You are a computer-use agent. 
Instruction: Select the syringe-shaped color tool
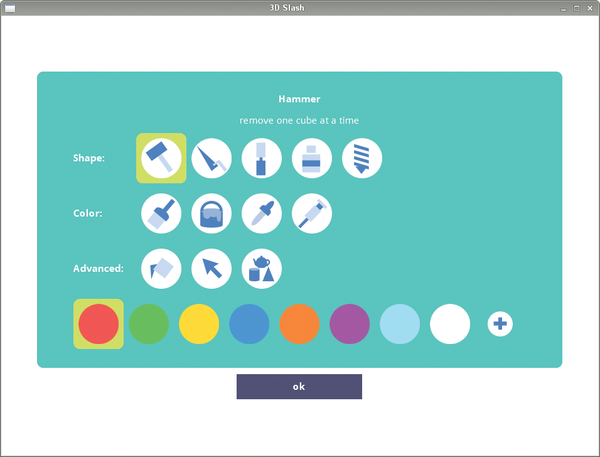(x=311, y=213)
